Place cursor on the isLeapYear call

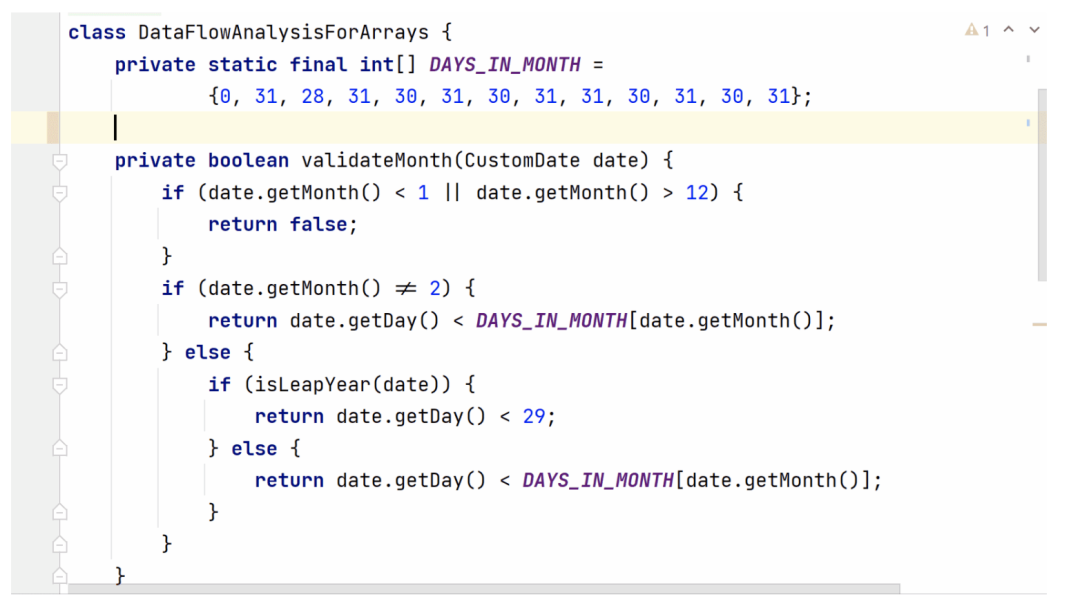point(300,385)
